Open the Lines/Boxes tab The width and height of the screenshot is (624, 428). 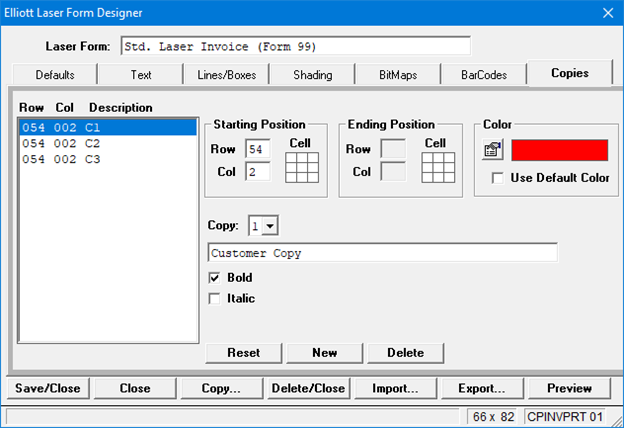pos(226,75)
